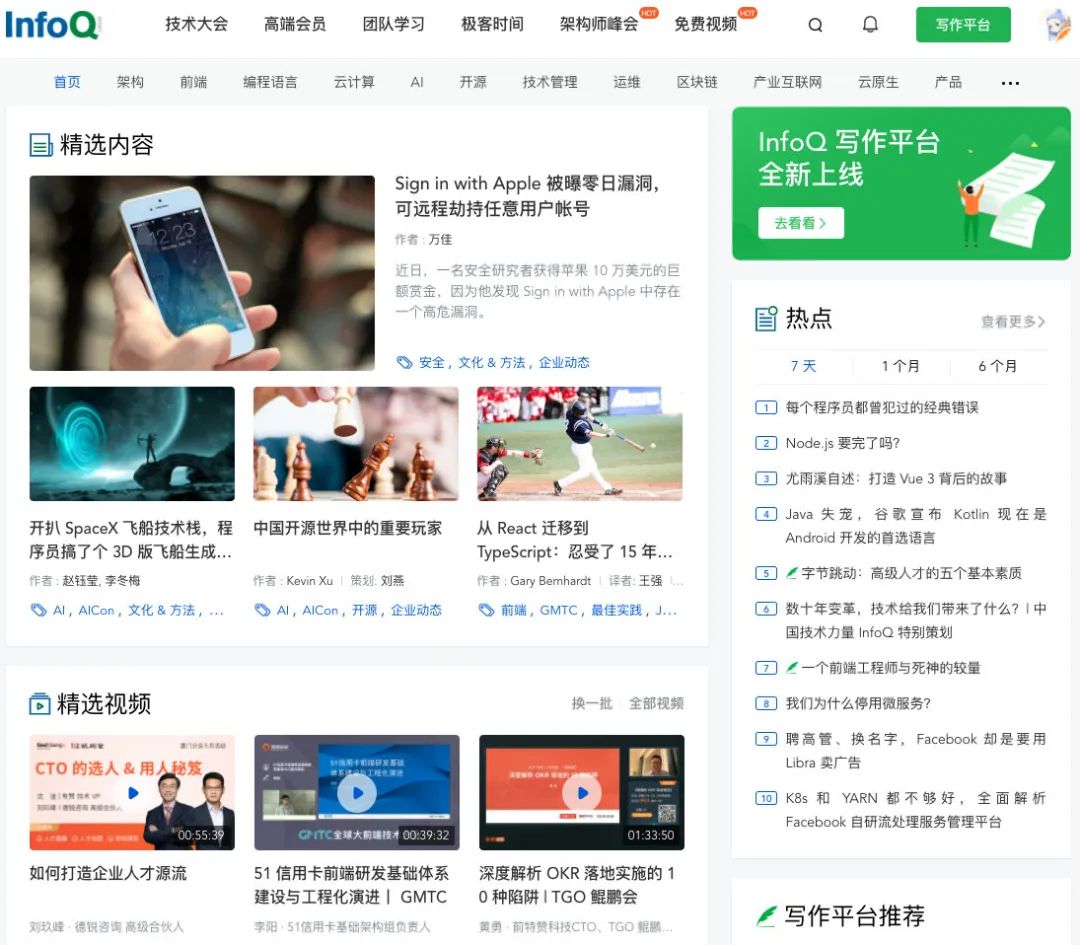Click rank 10 badge beside K8s item
The height and width of the screenshot is (945, 1080).
[766, 798]
